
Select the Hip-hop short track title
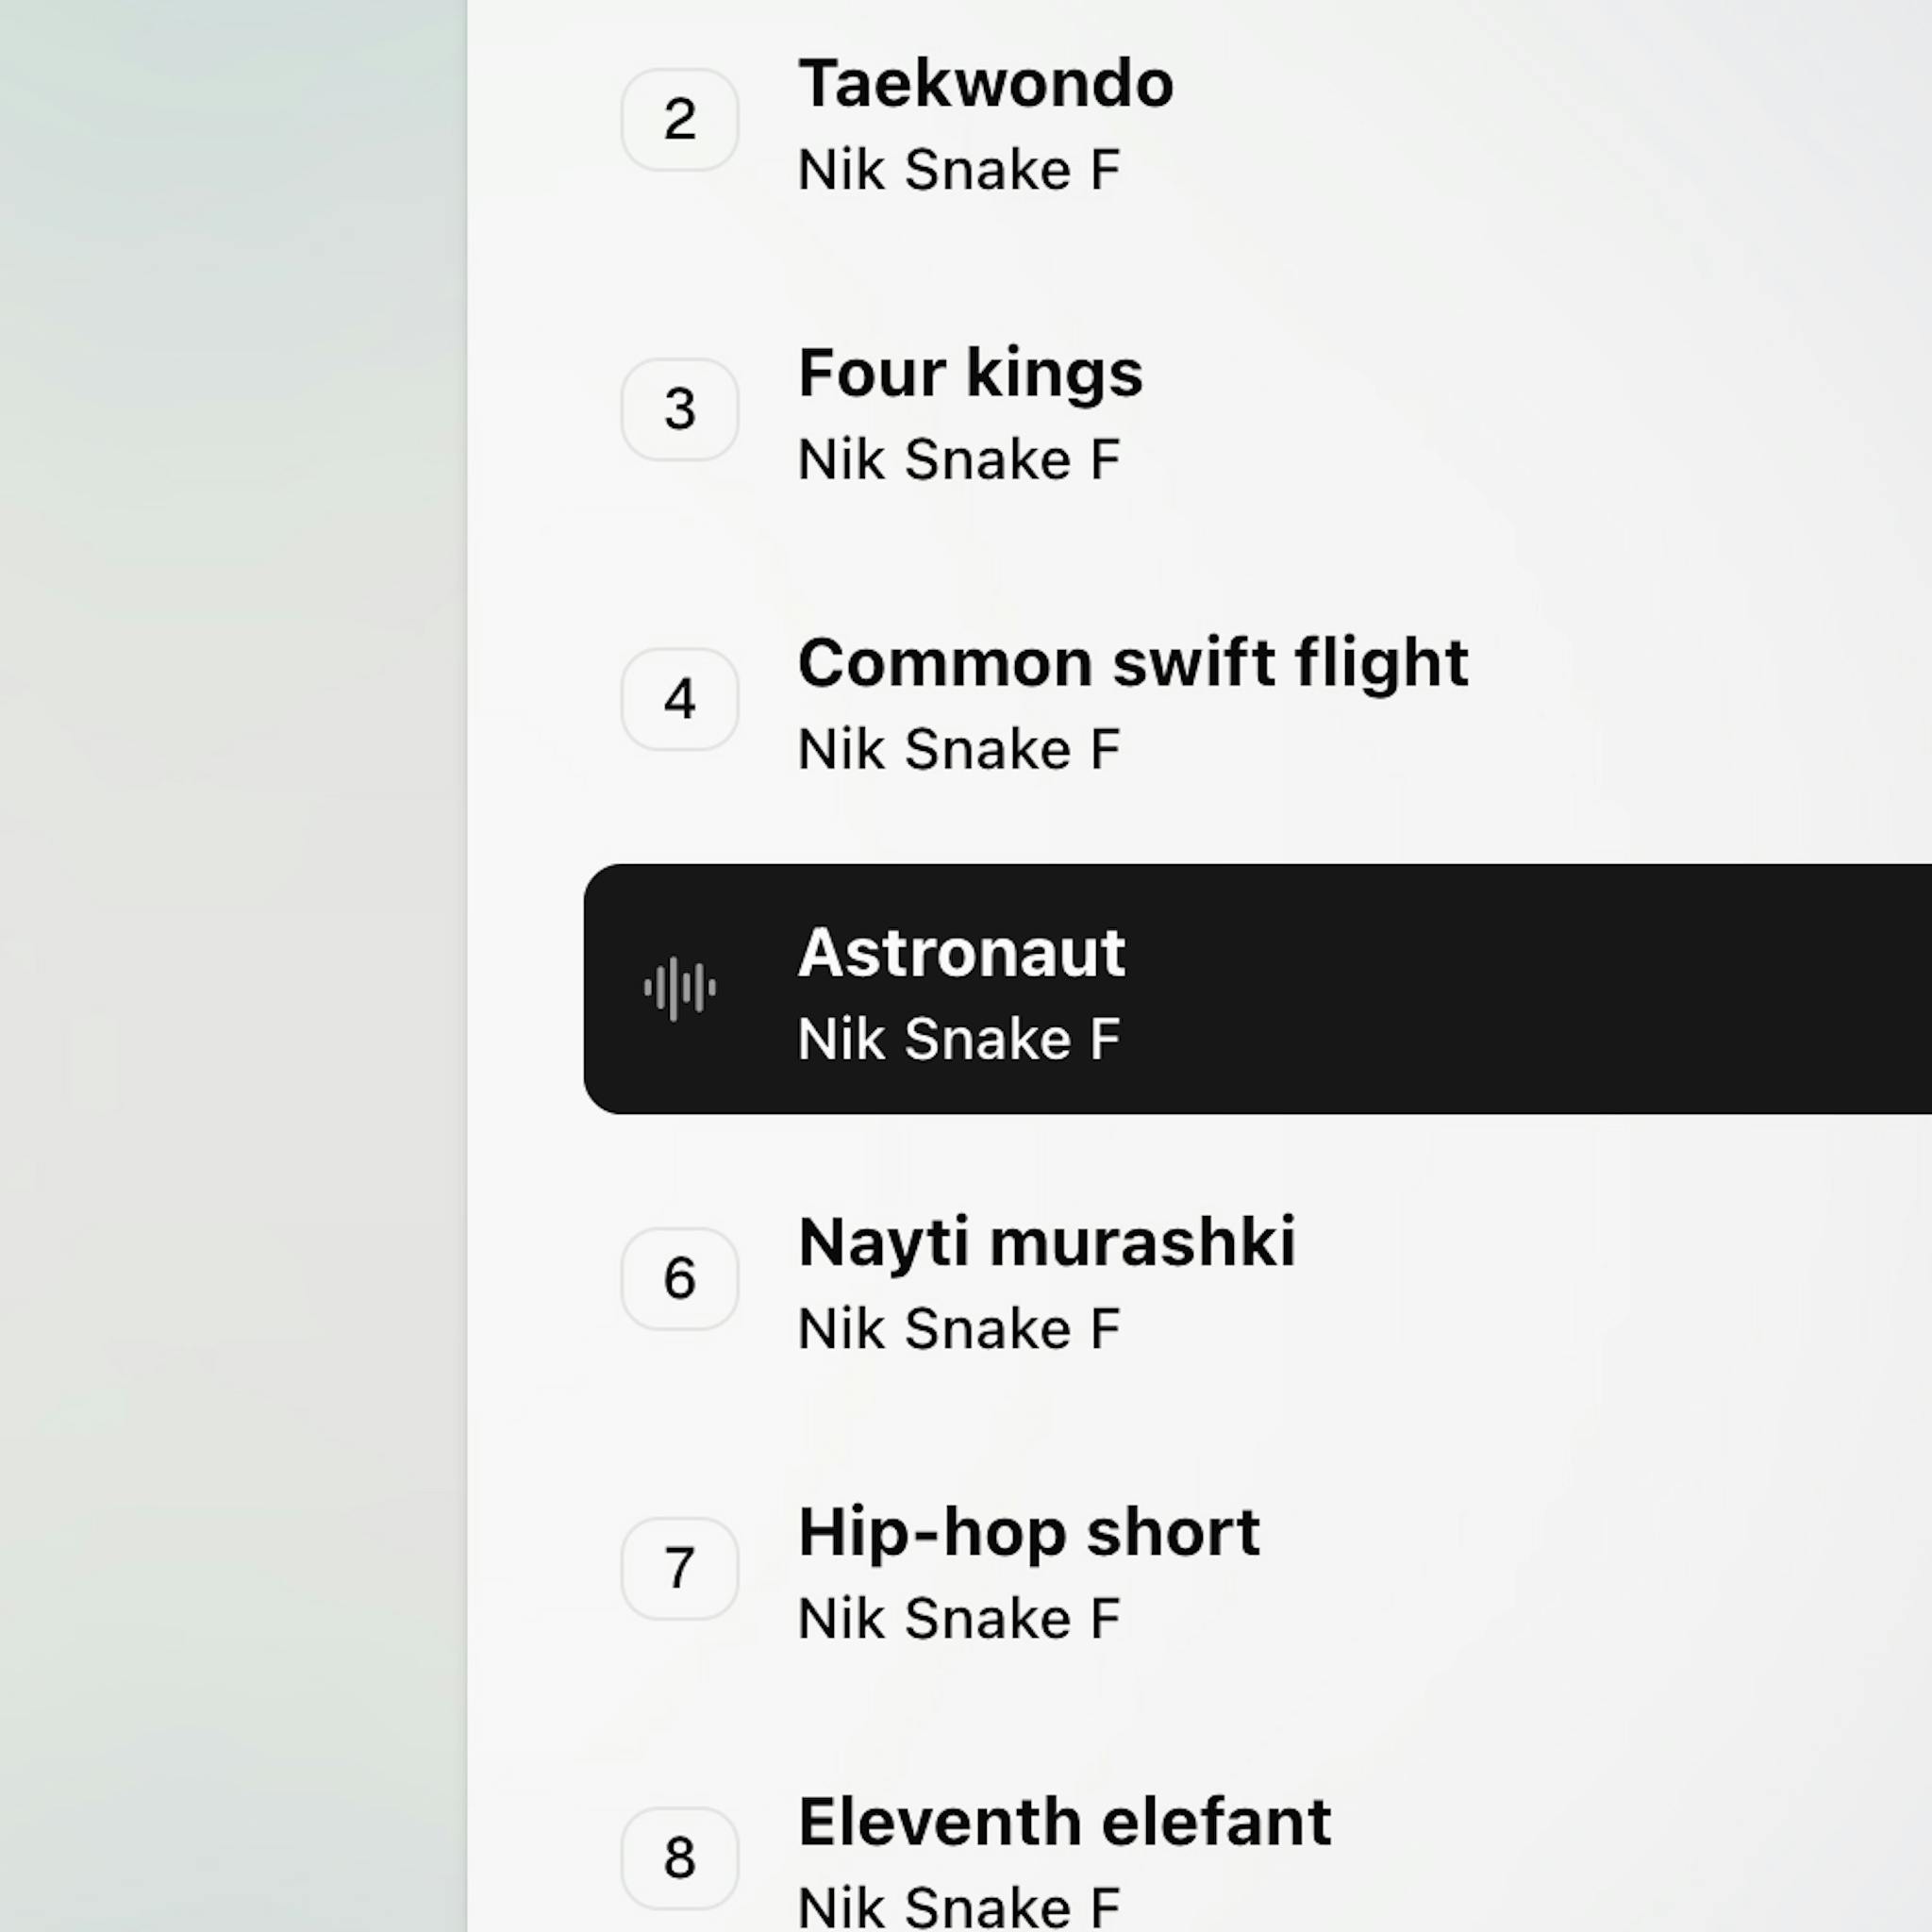pyautogui.click(x=1028, y=1532)
